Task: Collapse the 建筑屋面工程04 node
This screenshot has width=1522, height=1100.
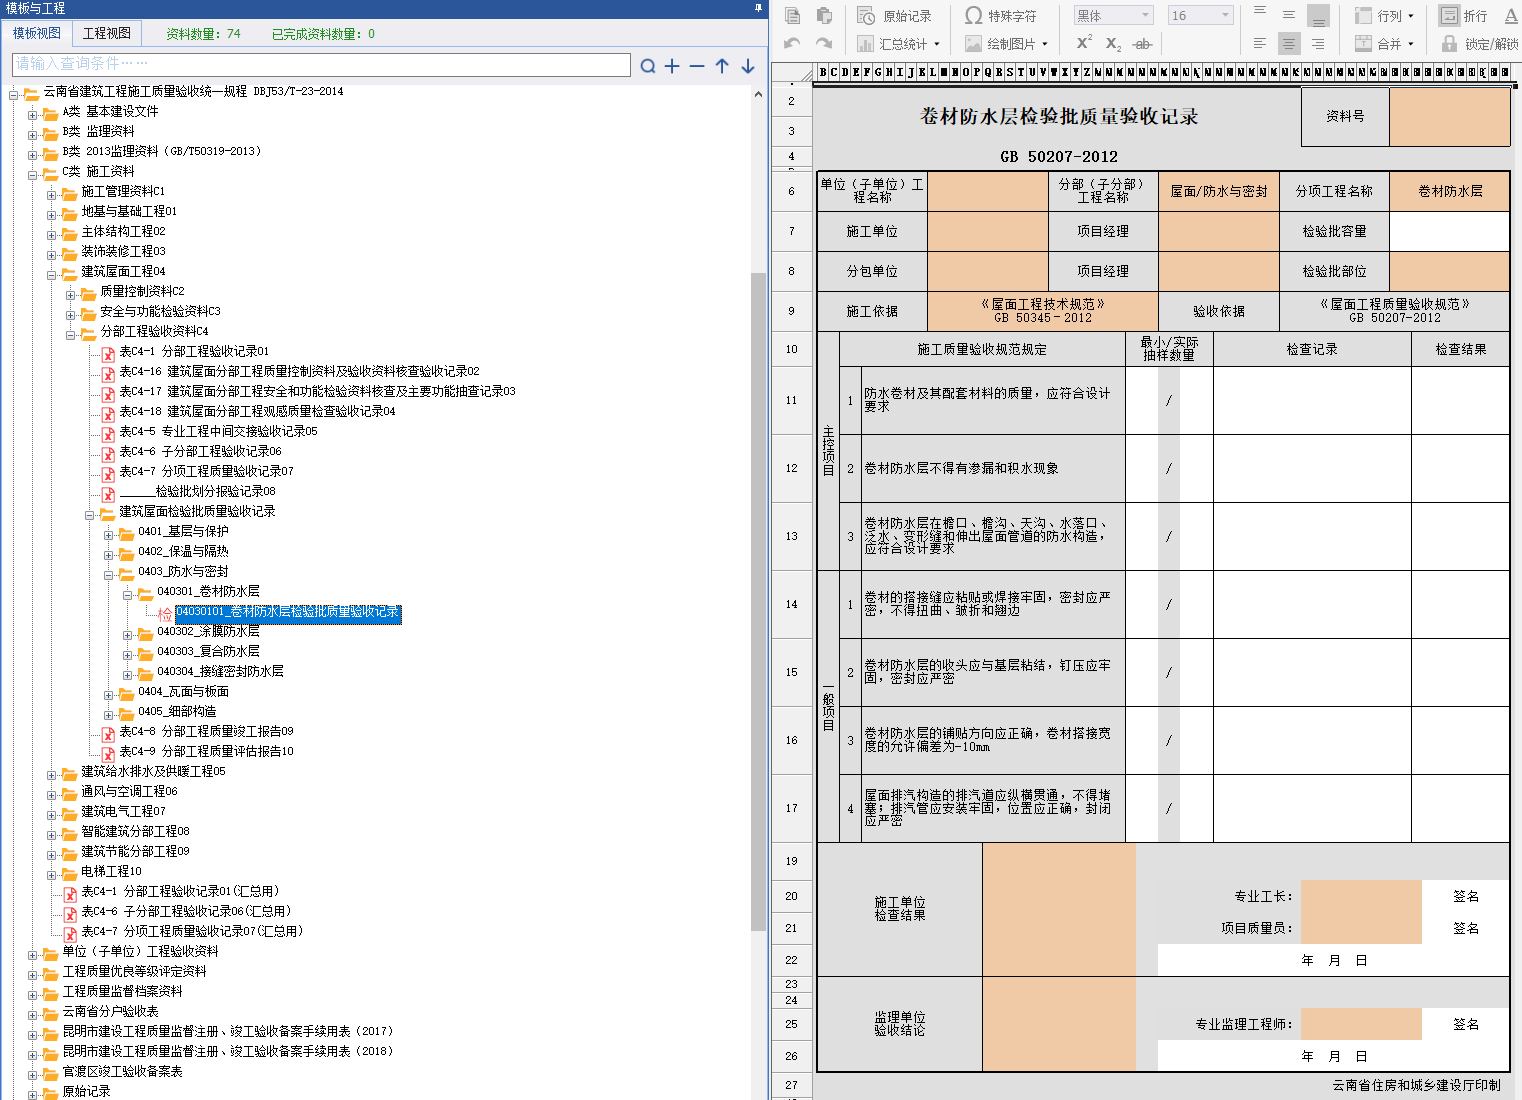Action: pyautogui.click(x=51, y=273)
